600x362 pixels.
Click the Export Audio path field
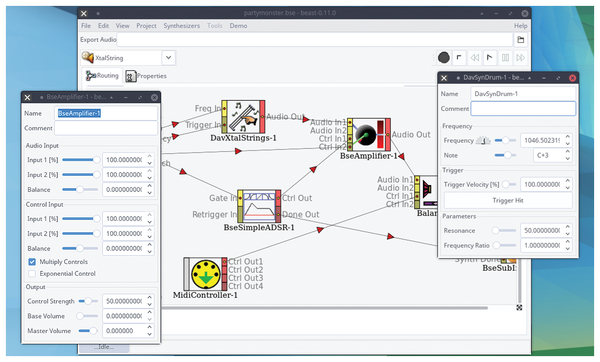click(x=315, y=39)
